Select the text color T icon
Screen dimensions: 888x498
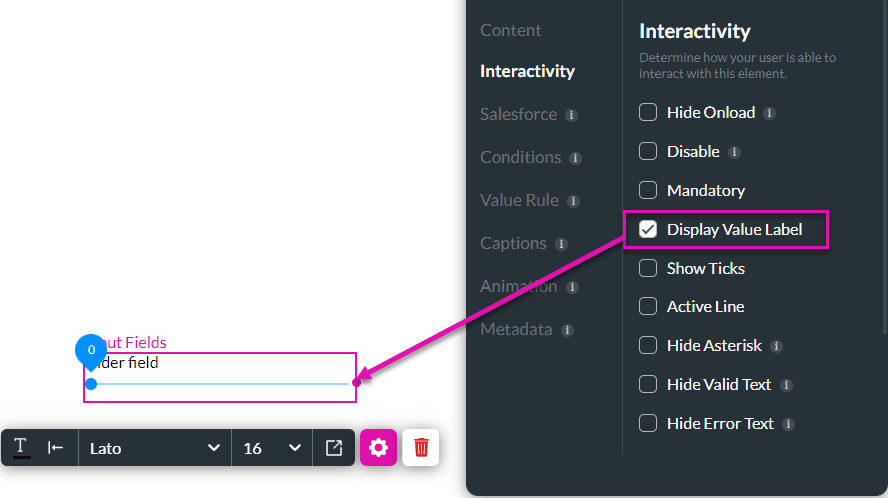[21, 448]
